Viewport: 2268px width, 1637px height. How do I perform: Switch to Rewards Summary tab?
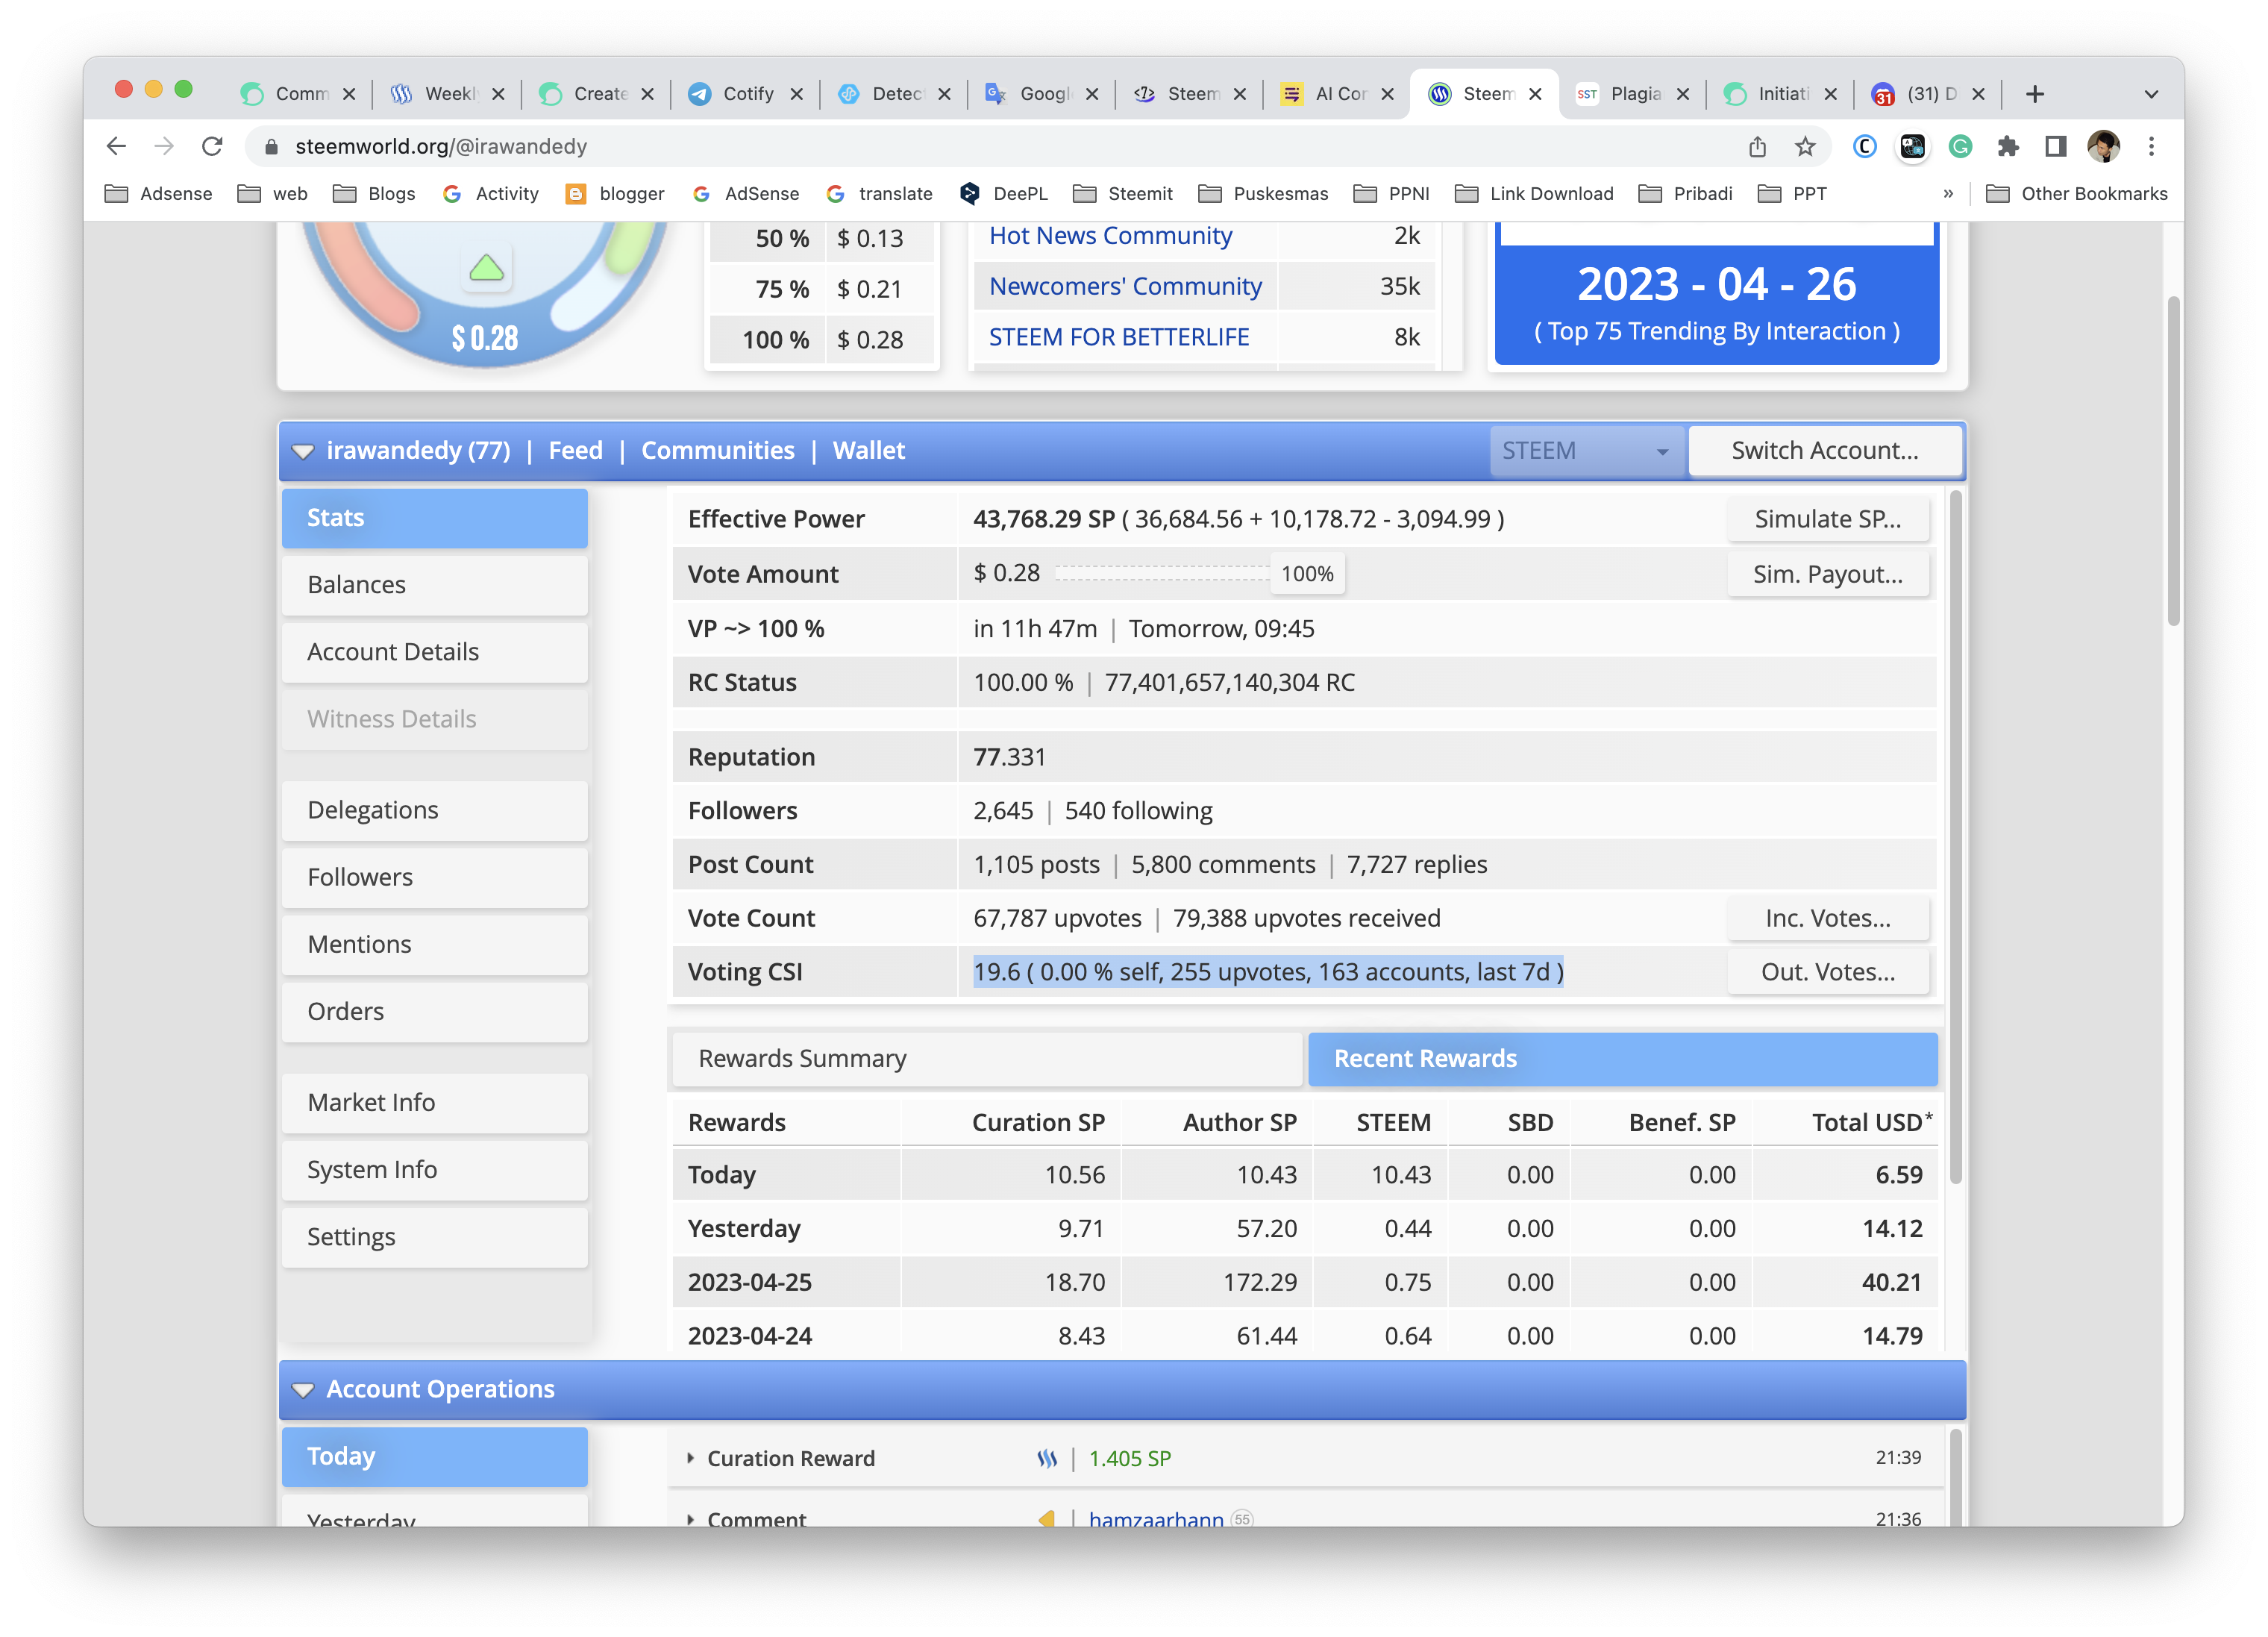click(x=987, y=1059)
